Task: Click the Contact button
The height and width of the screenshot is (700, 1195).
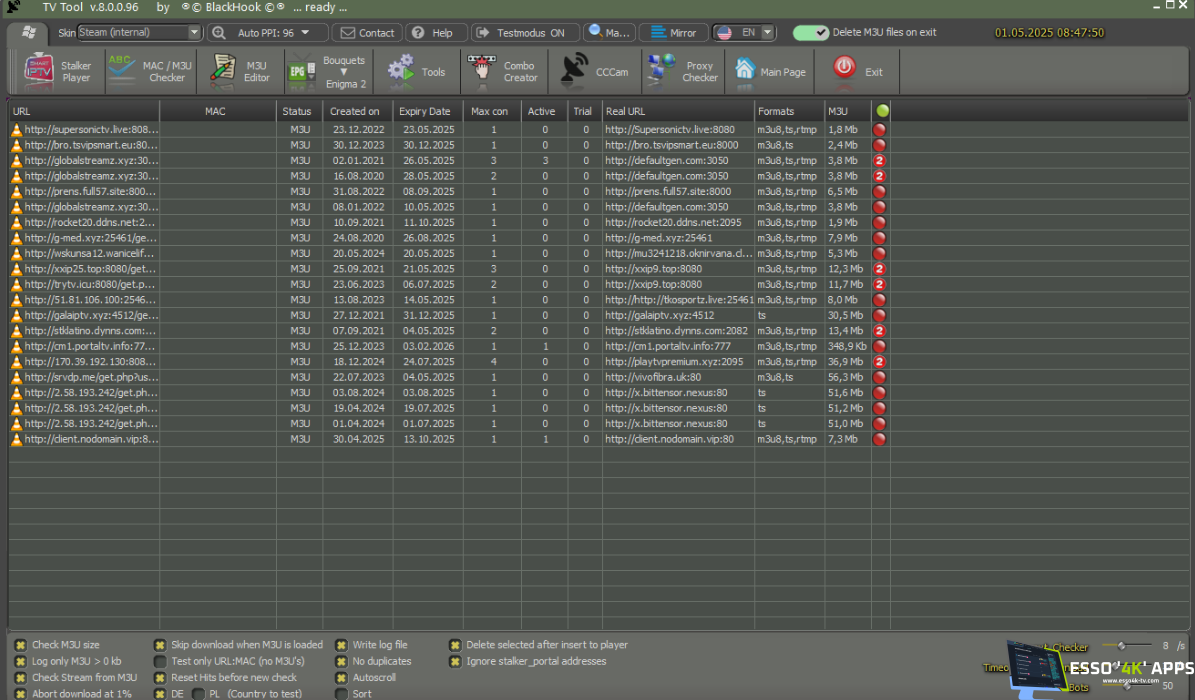Action: pyautogui.click(x=367, y=33)
